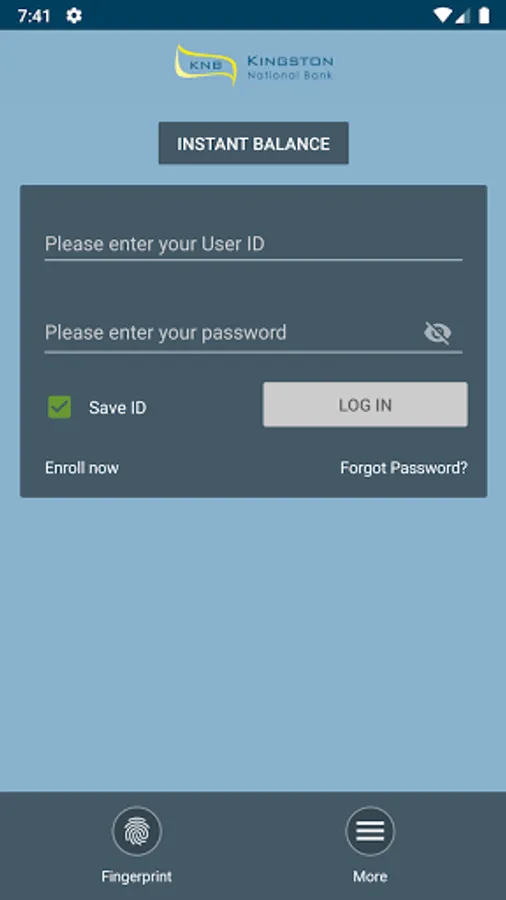Toggle password visibility eye icon
The height and width of the screenshot is (900, 506).
438,333
